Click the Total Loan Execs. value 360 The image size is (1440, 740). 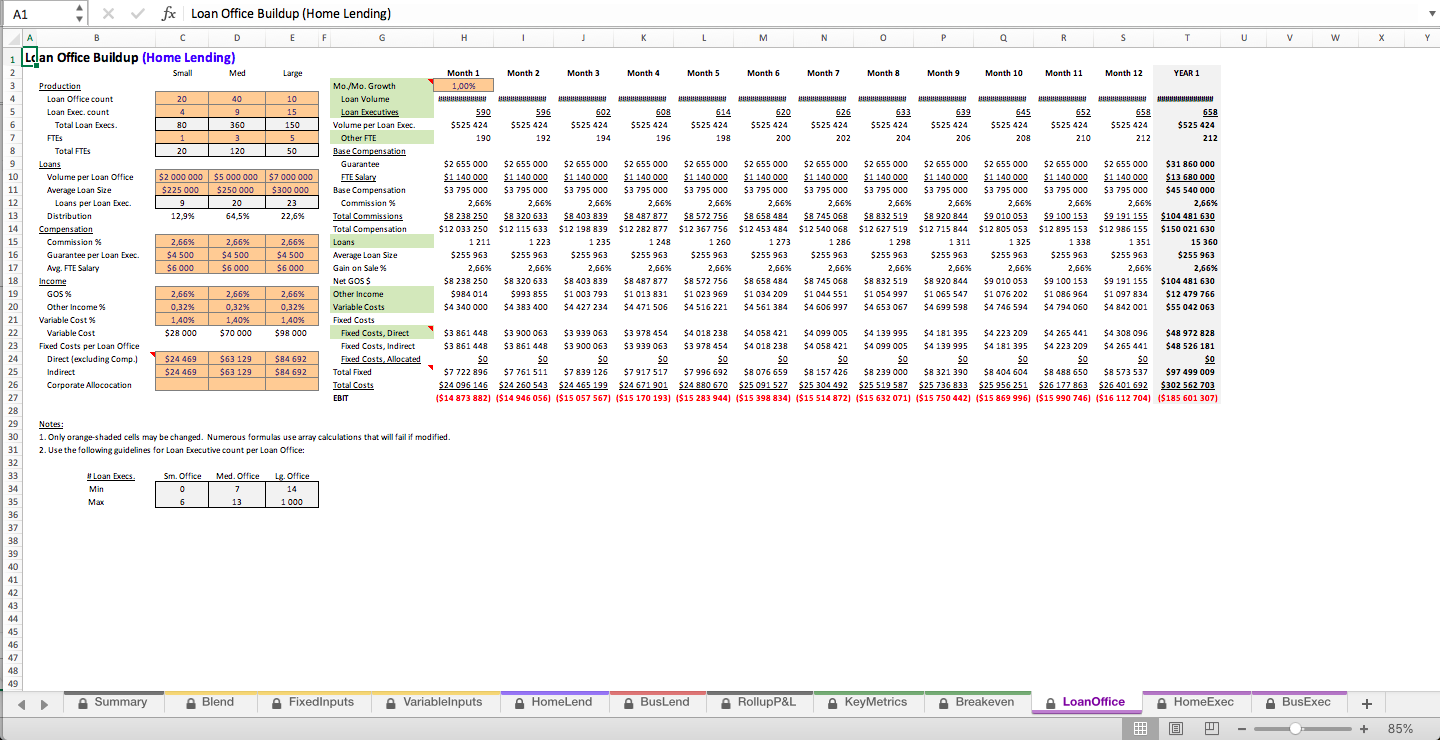coord(237,125)
